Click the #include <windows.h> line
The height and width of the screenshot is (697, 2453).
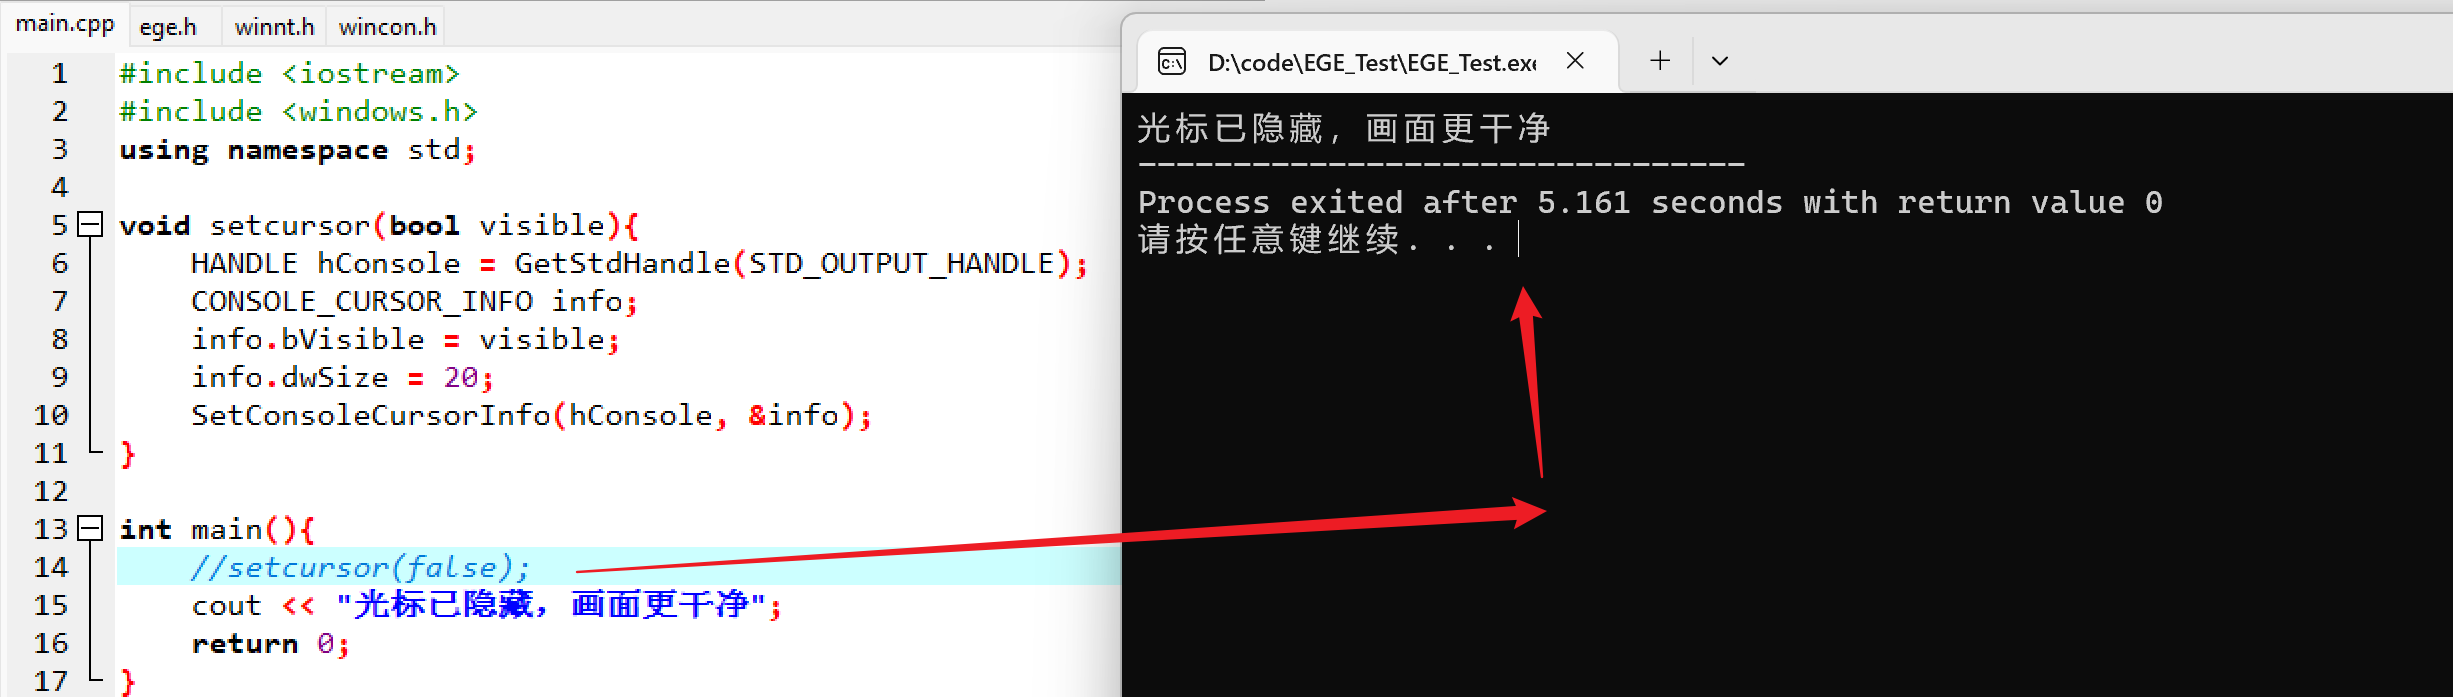pyautogui.click(x=298, y=111)
